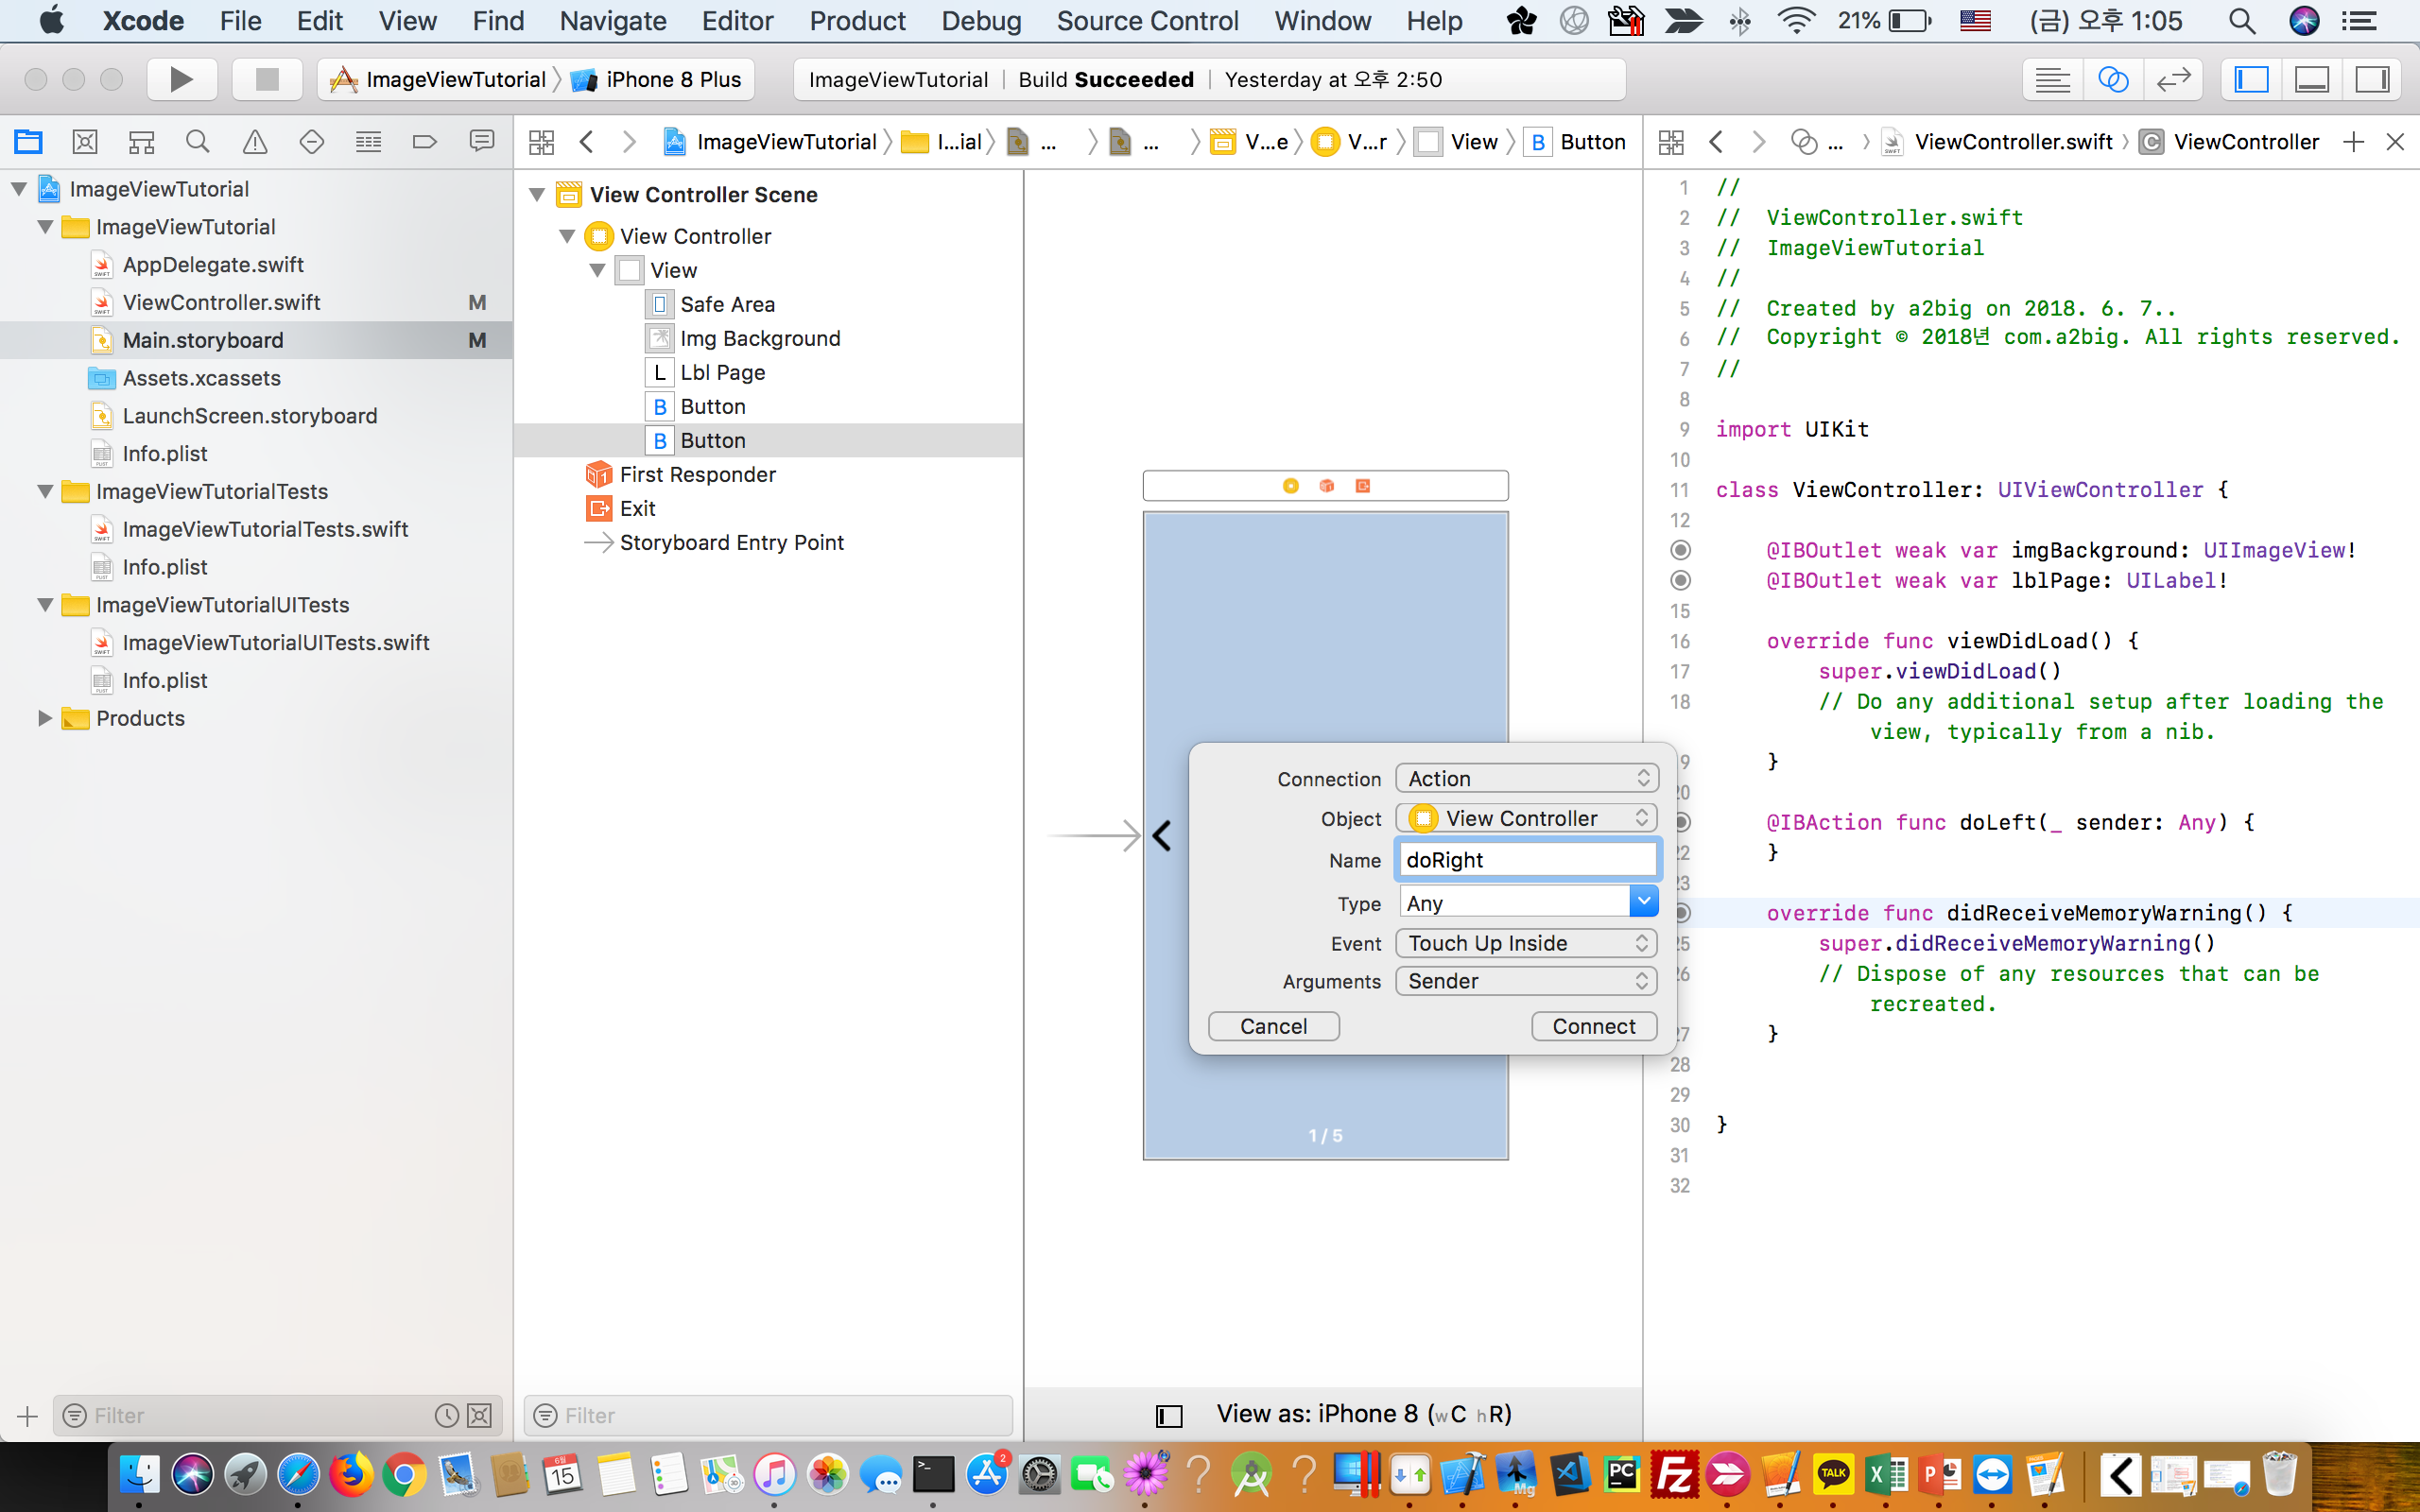Open the Arguments dropdown
Screen dimensions: 2420x1512
pyautogui.click(x=1527, y=981)
